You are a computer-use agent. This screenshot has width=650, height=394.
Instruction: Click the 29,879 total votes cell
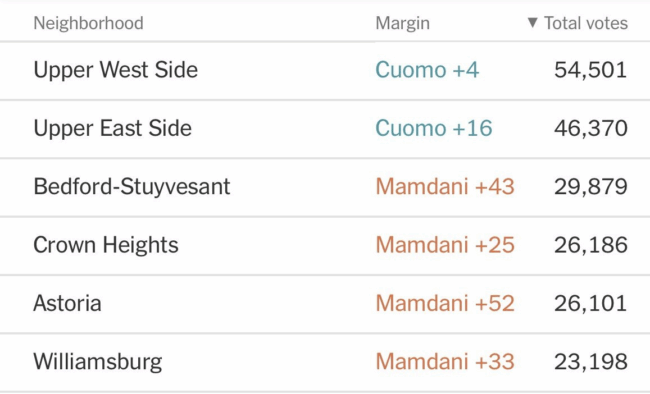591,187
